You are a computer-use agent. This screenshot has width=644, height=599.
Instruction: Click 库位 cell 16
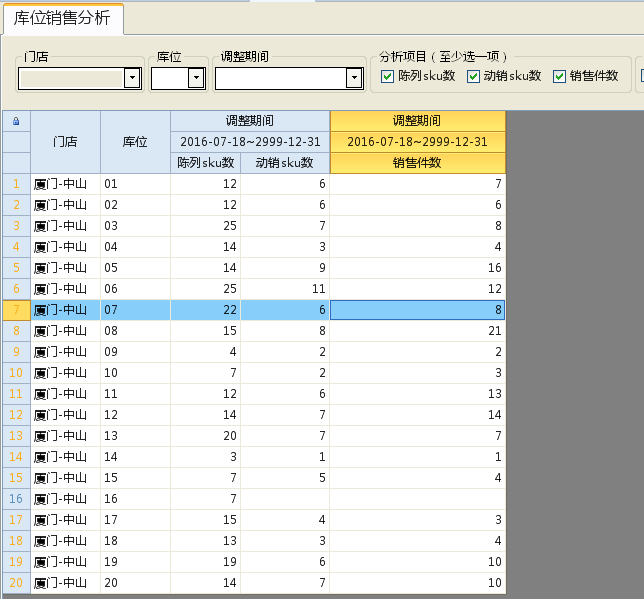(x=135, y=499)
